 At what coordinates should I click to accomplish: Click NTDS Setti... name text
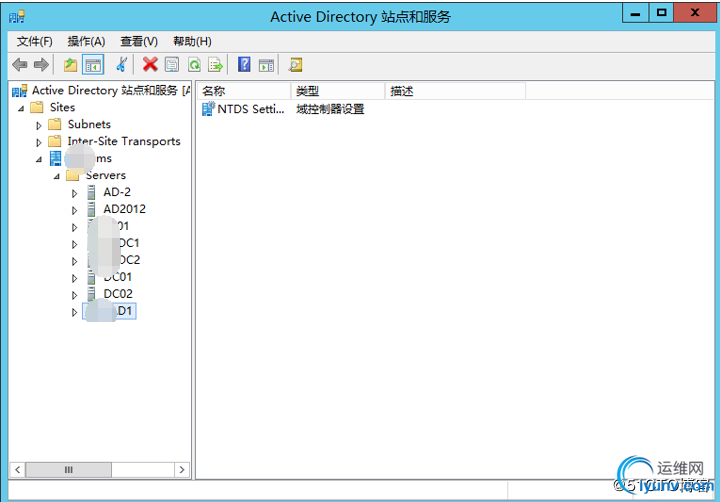coord(251,109)
